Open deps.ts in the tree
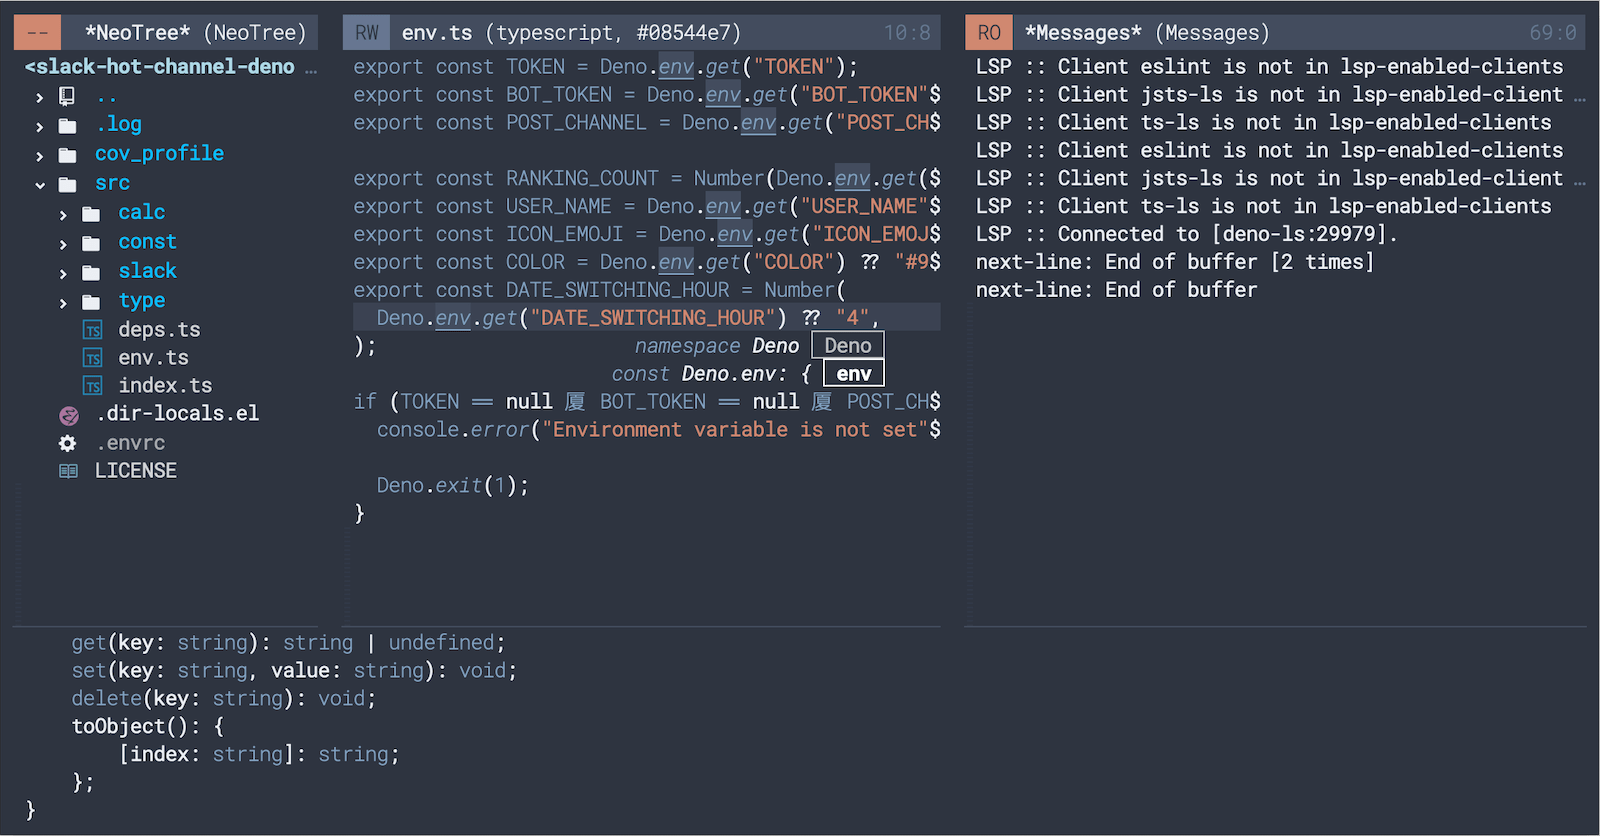Screen dimensions: 1600x836 (159, 330)
